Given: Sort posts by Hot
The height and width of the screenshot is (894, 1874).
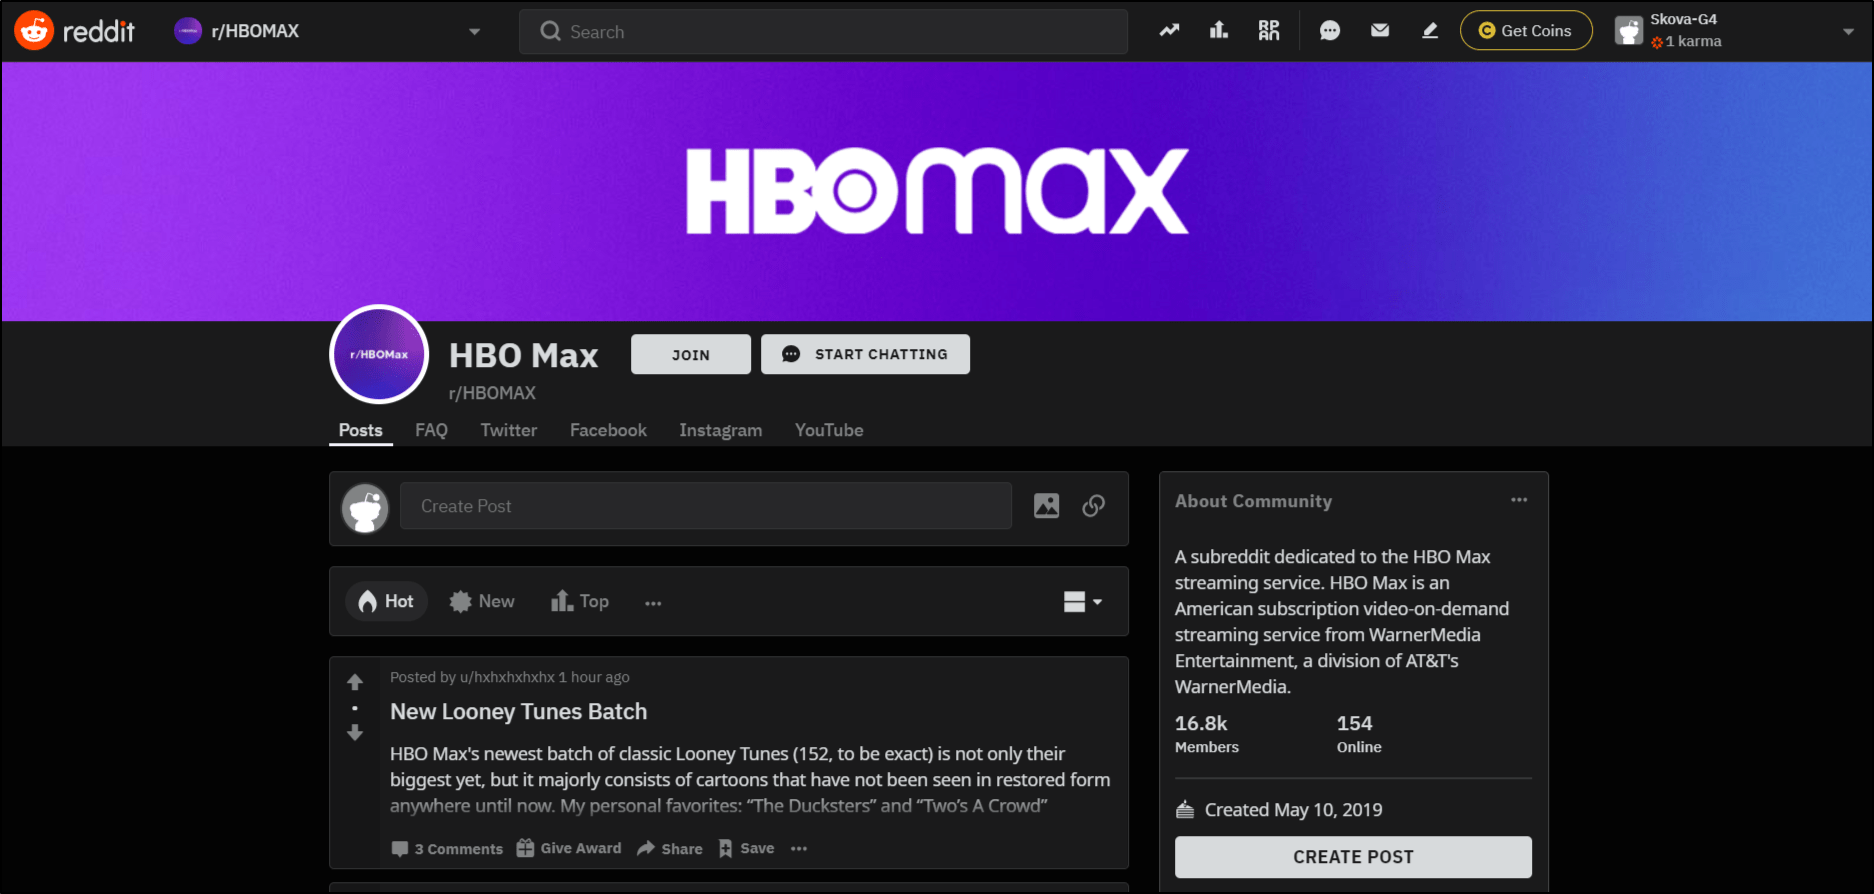Looking at the screenshot, I should point(386,601).
